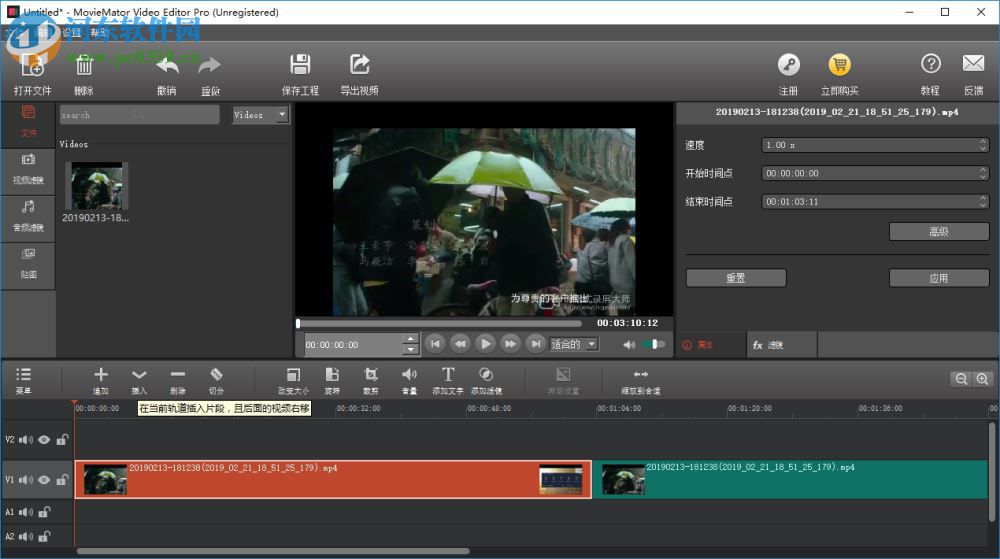Click the Rotate (旋转) icon
Image resolution: width=1000 pixels, height=559 pixels.
point(332,375)
